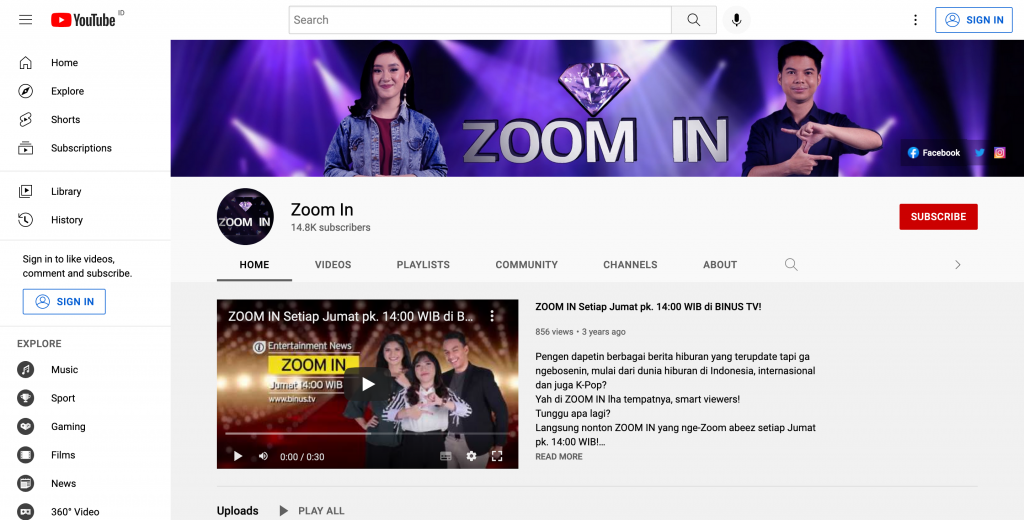This screenshot has height=520, width=1024.
Task: Go to YouTube home via logo
Action: coord(83,20)
